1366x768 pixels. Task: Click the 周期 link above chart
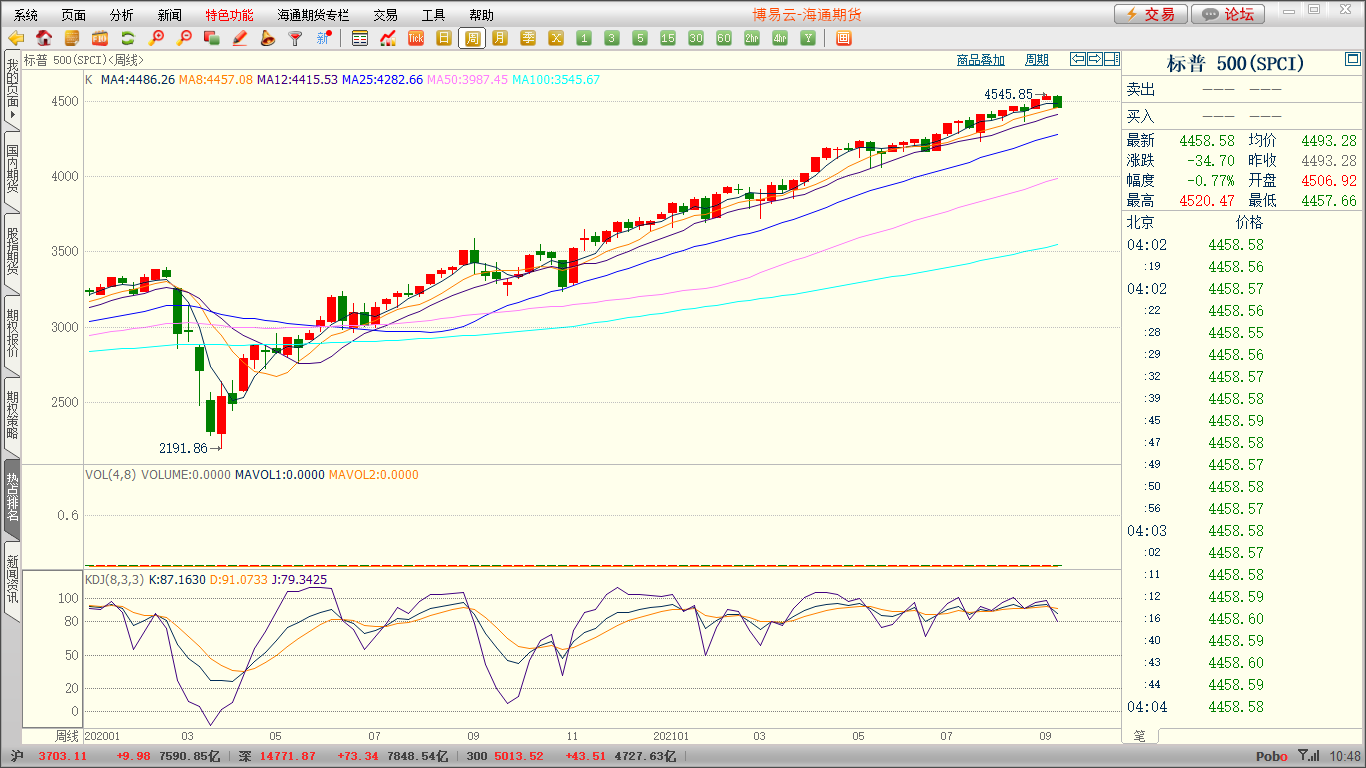point(1037,60)
